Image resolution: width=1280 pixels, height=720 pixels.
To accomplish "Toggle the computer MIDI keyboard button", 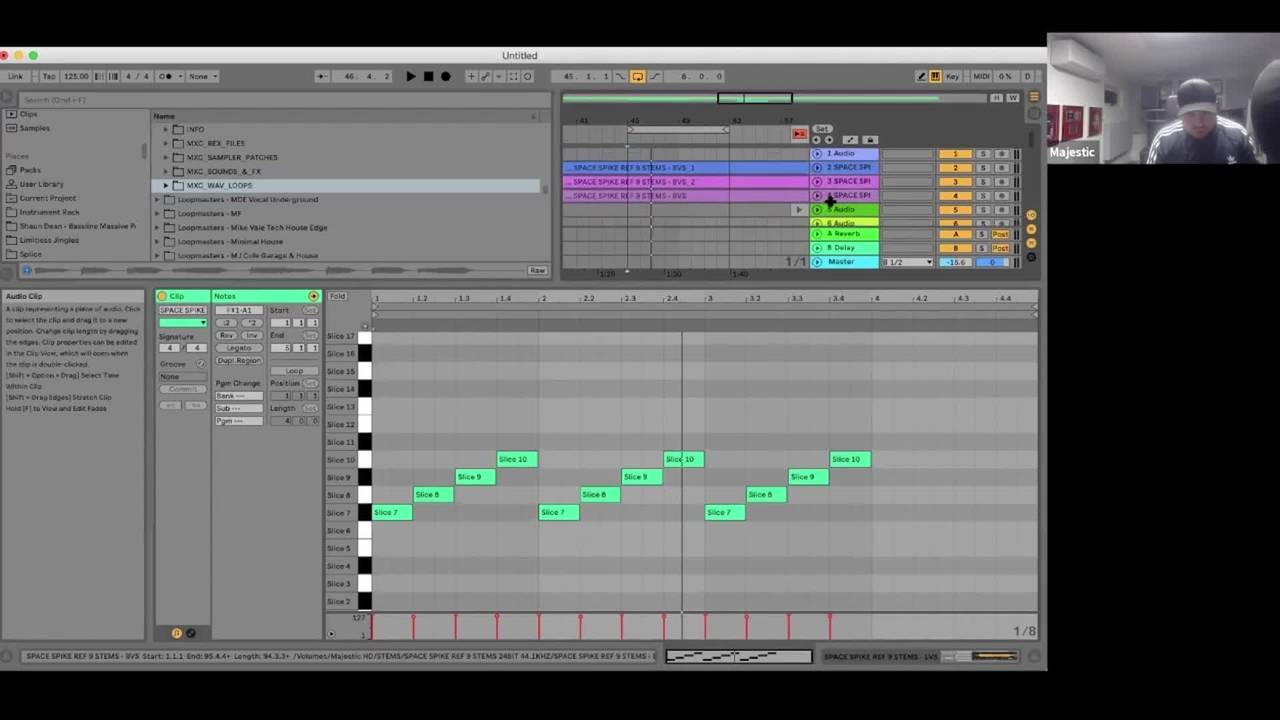I will pyautogui.click(x=935, y=76).
